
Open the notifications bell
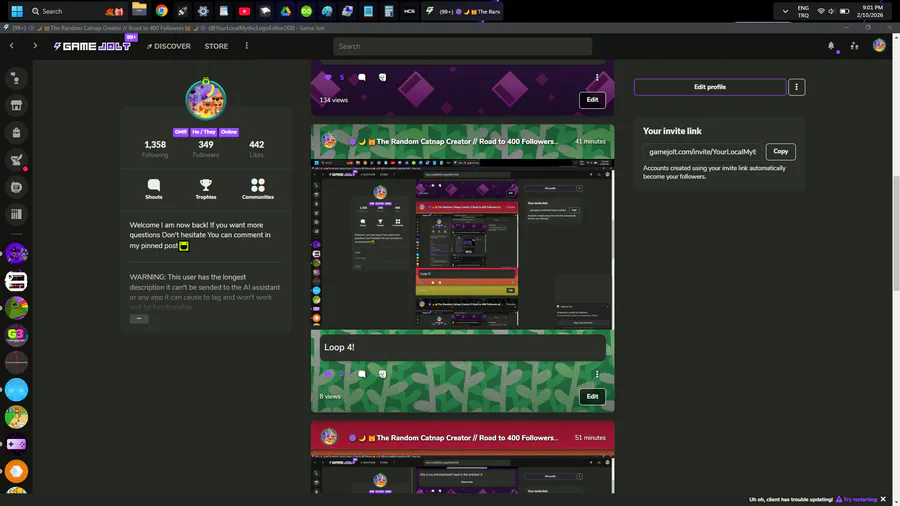(x=831, y=46)
